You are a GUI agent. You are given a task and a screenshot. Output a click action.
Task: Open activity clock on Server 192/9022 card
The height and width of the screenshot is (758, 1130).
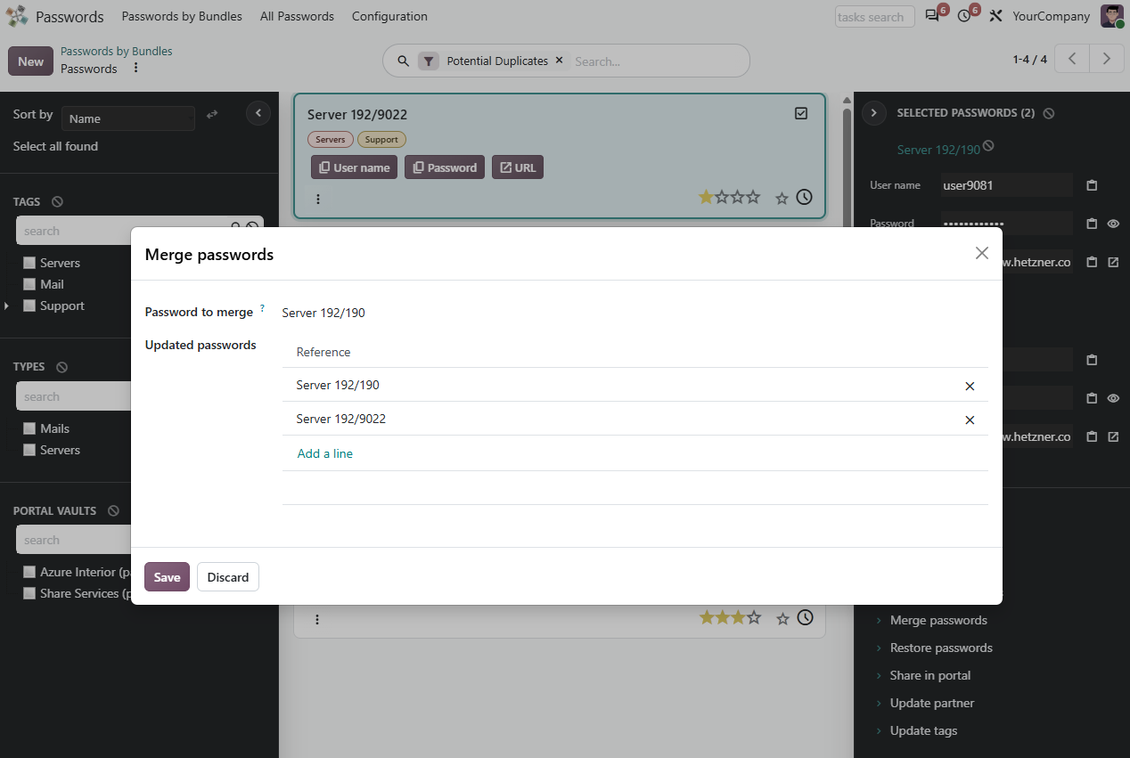point(804,197)
